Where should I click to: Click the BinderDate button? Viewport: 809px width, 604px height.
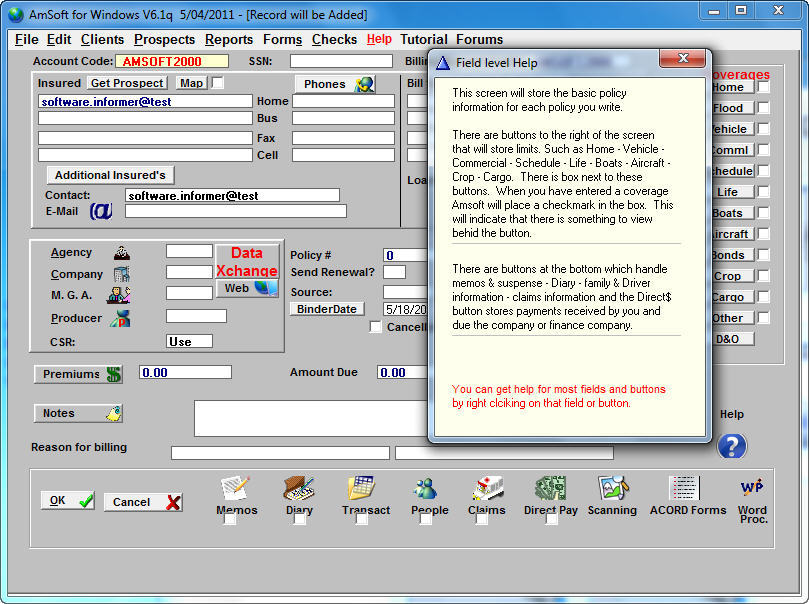click(x=327, y=309)
